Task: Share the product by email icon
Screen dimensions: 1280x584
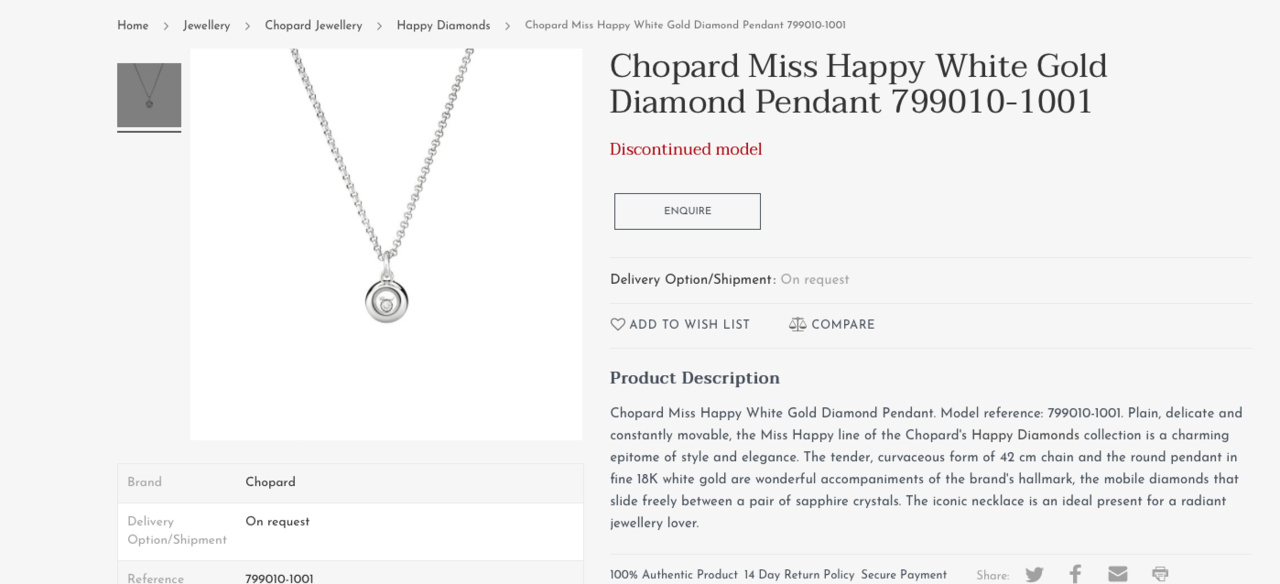Action: point(1117,575)
